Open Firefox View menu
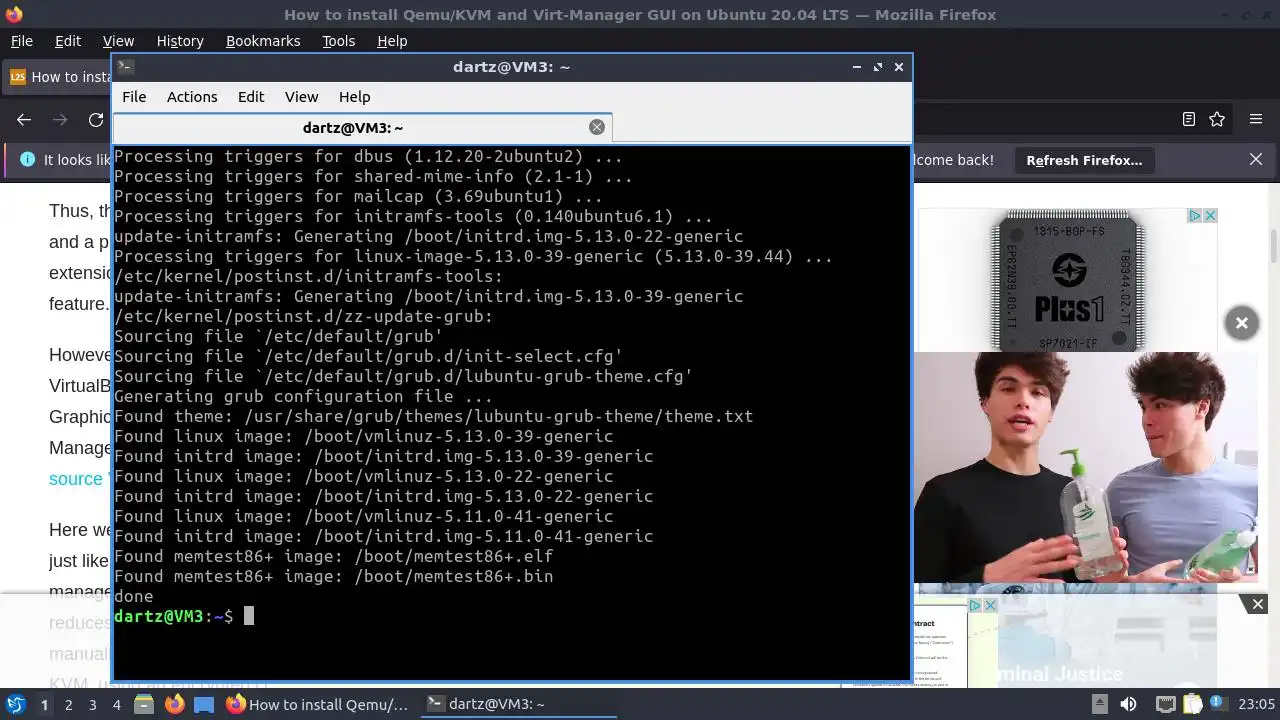1280x720 pixels. [118, 41]
